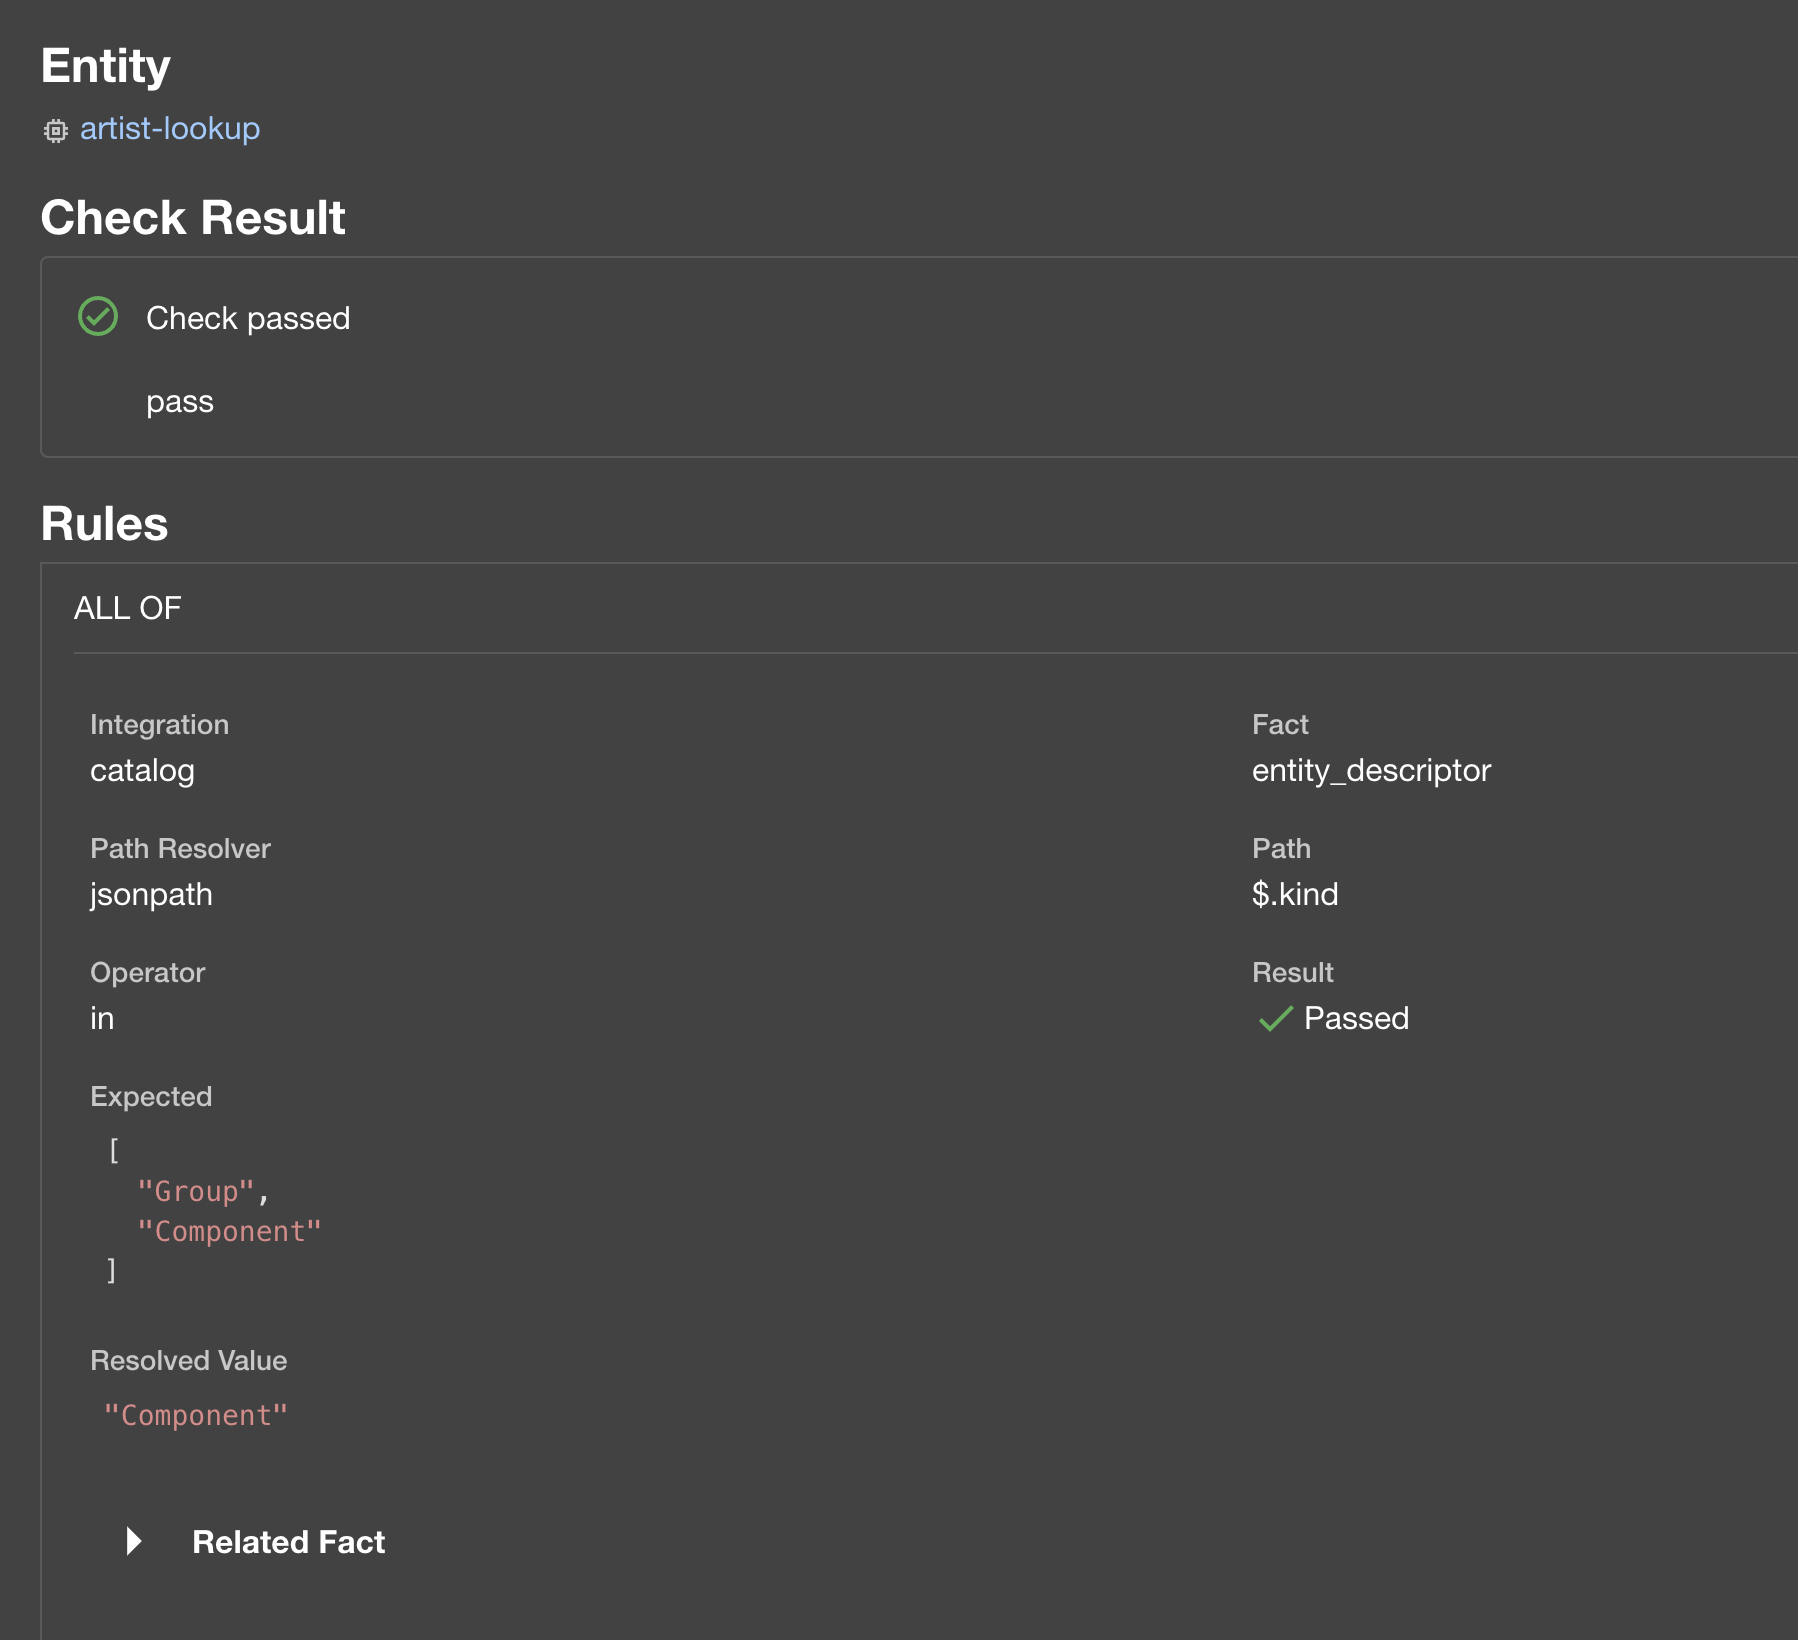Click the 'Resolved Value' label
The width and height of the screenshot is (1798, 1640).
(x=189, y=1361)
